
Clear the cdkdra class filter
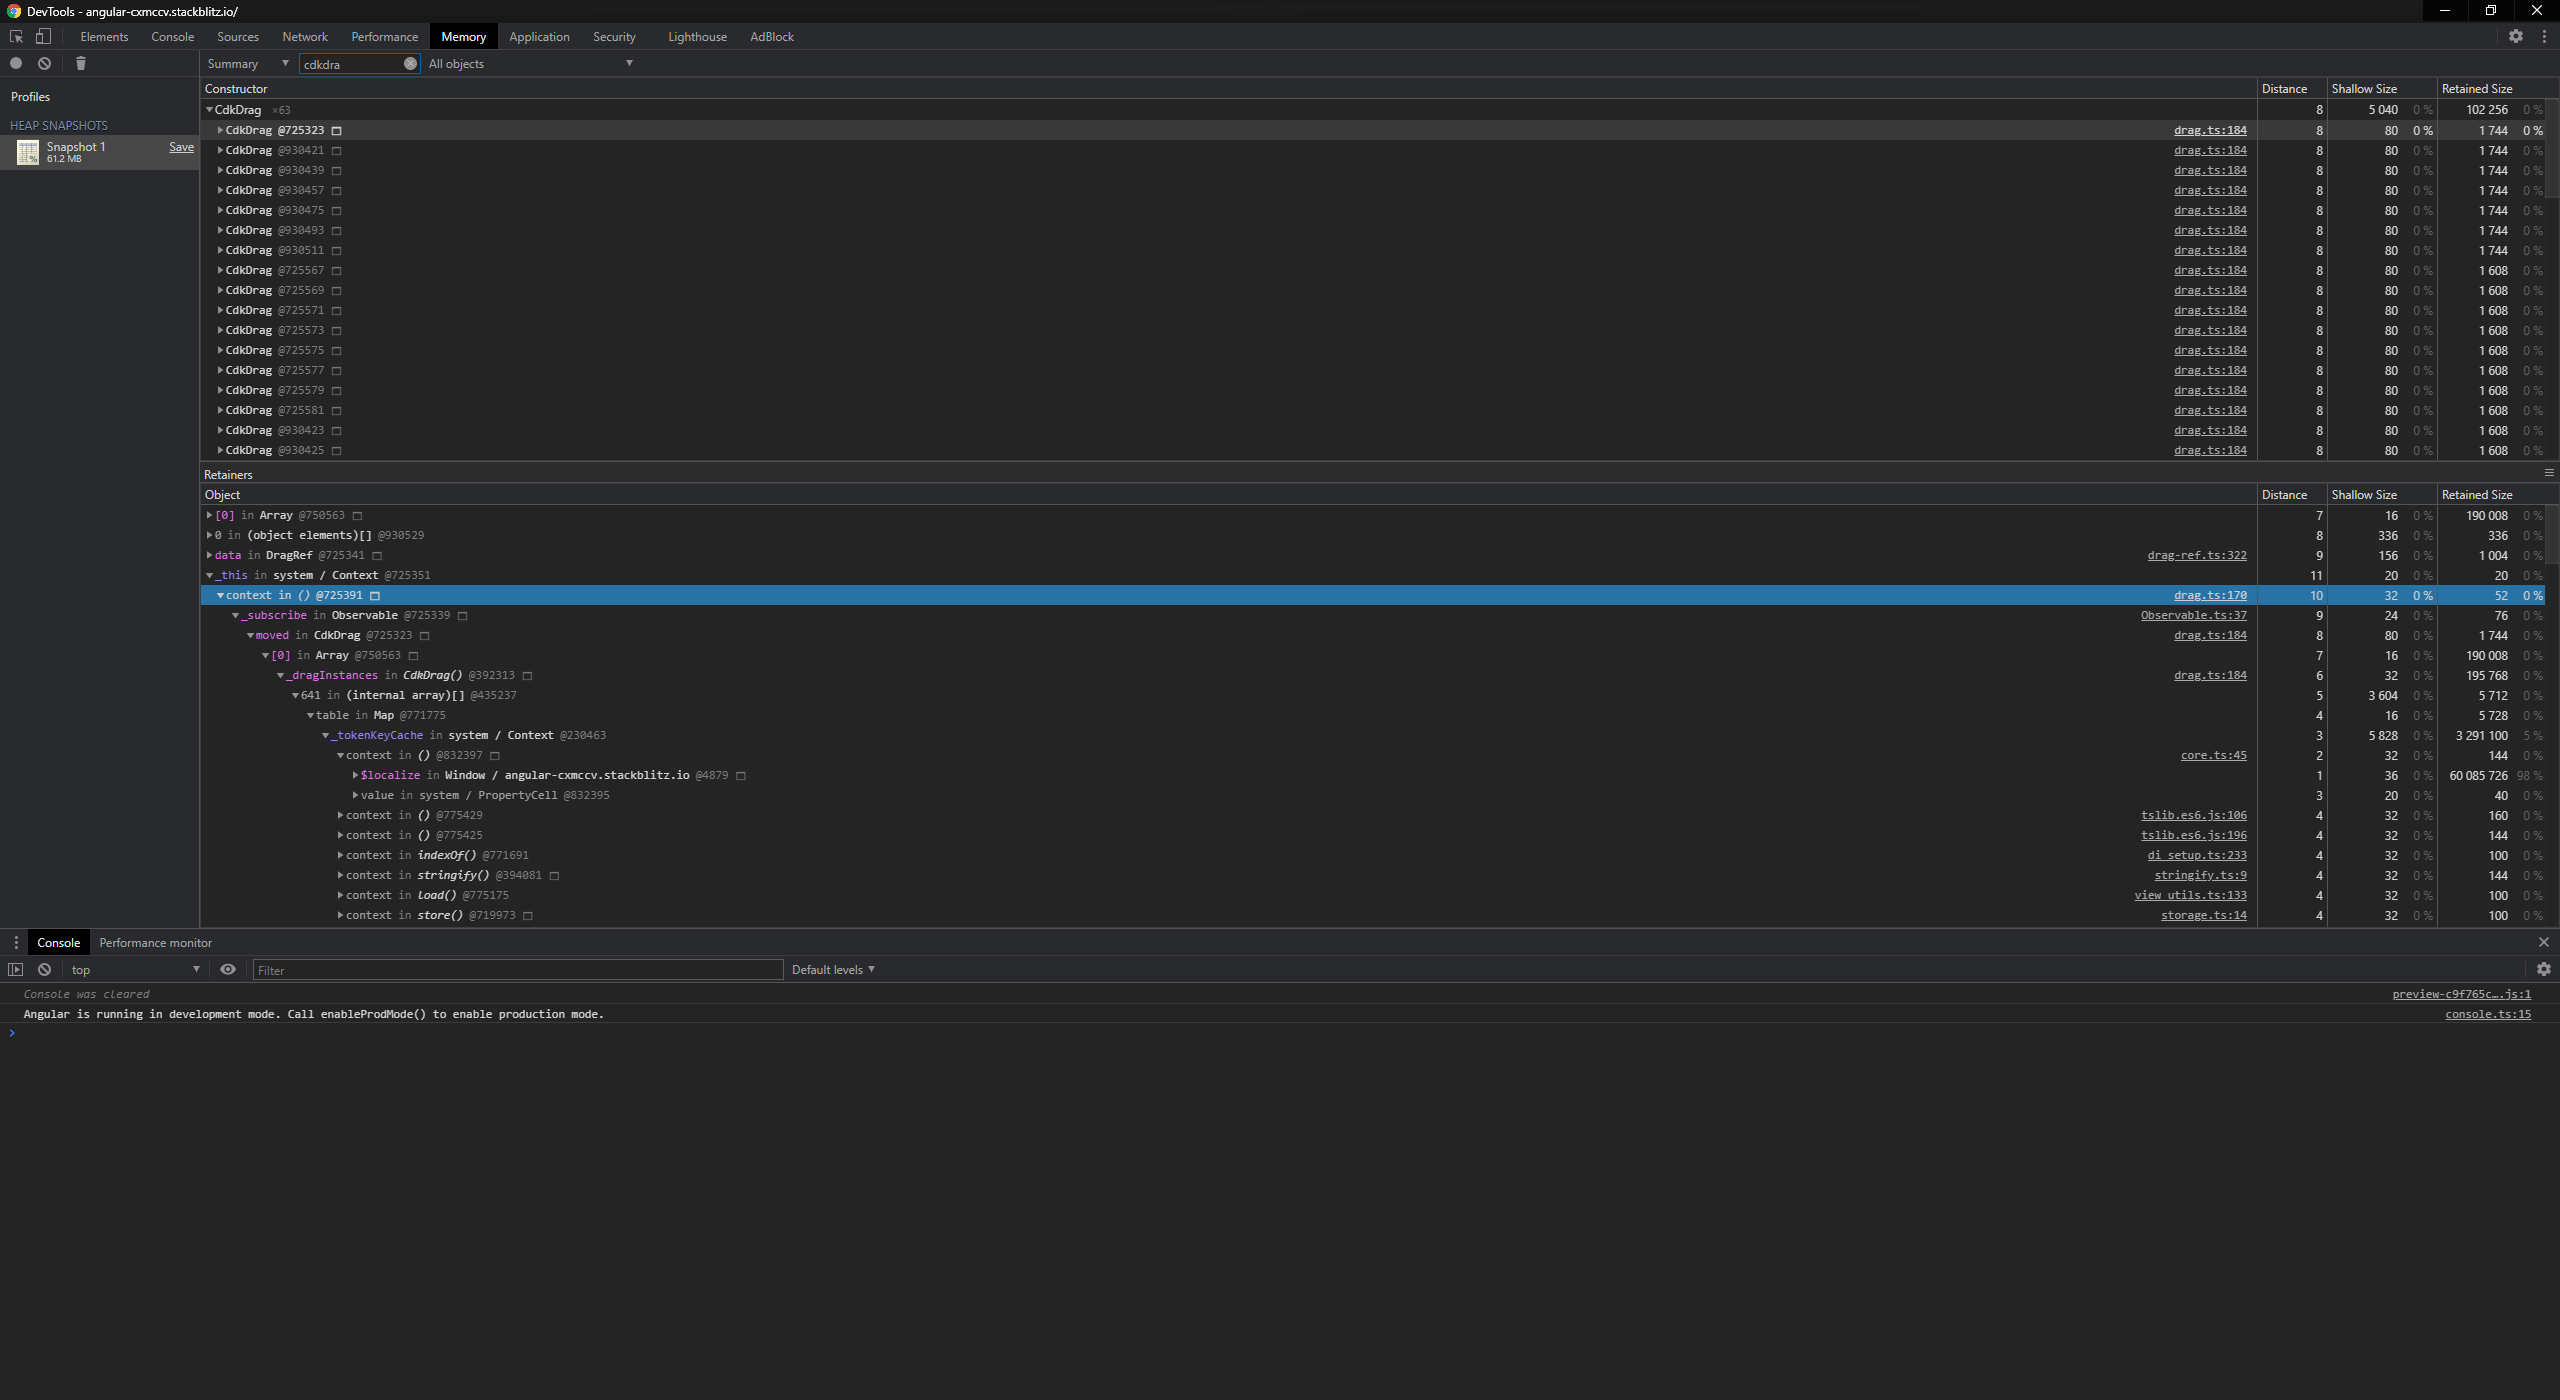coord(410,63)
